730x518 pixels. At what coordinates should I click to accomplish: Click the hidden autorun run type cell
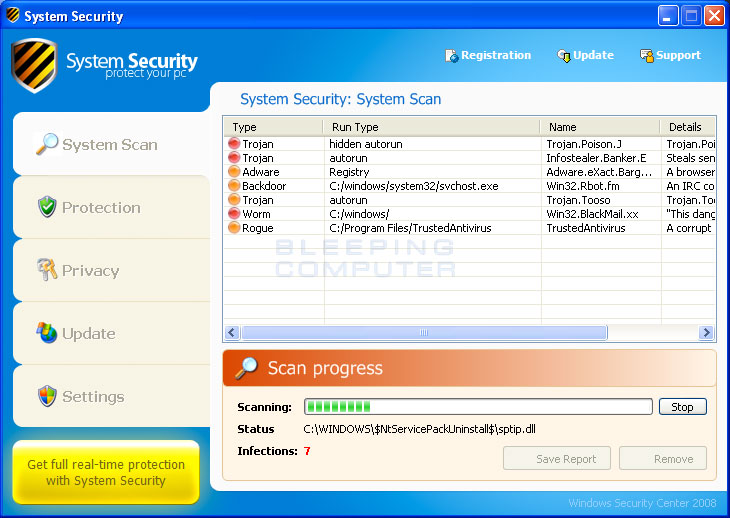click(x=365, y=144)
